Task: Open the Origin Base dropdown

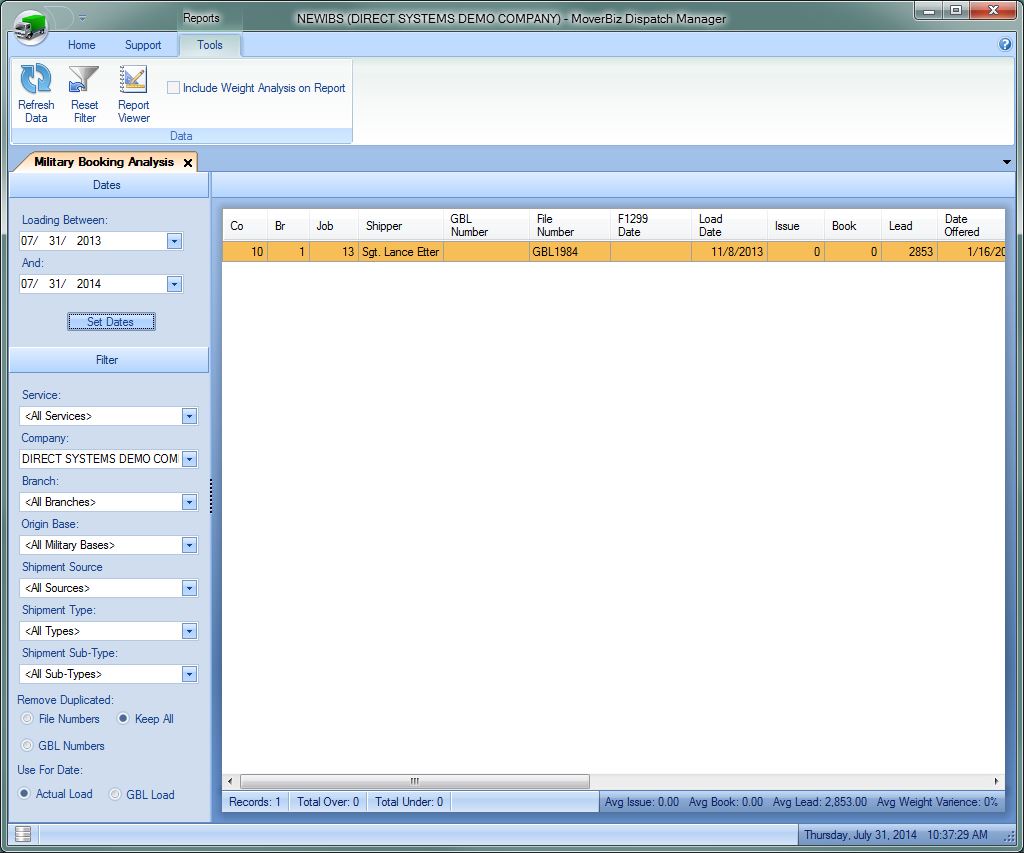Action: tap(189, 545)
